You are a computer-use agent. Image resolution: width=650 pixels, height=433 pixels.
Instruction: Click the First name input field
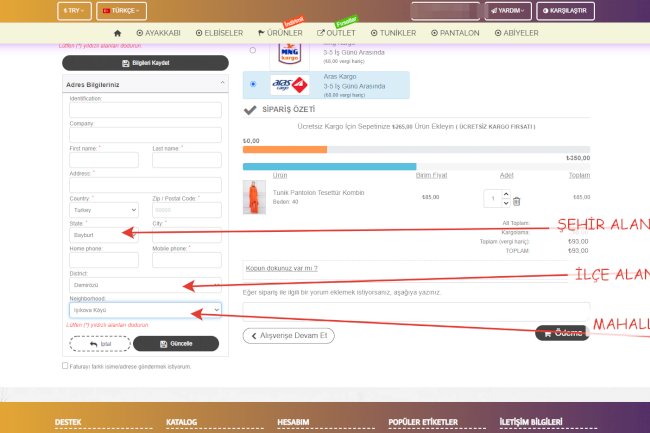pos(104,160)
